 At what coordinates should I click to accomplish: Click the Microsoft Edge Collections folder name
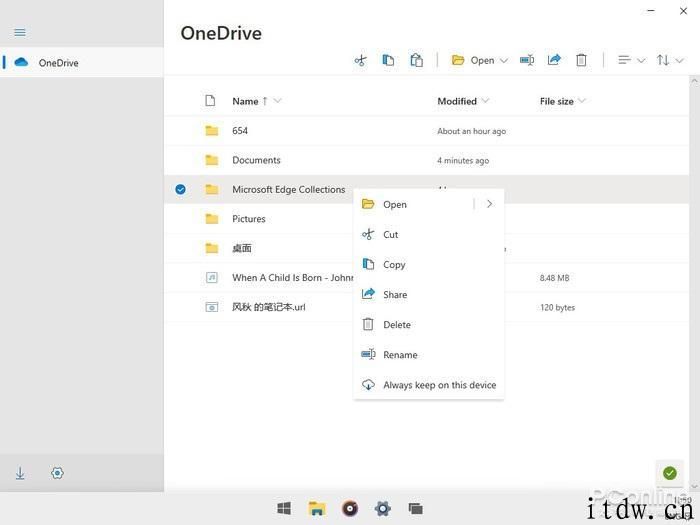click(x=288, y=189)
